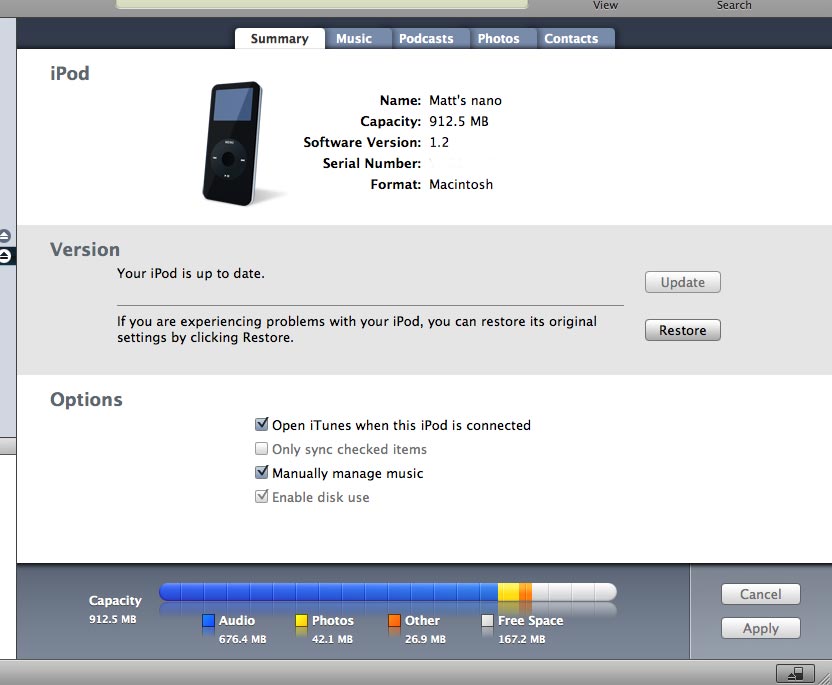Click the software version value 1.2

pos(439,142)
